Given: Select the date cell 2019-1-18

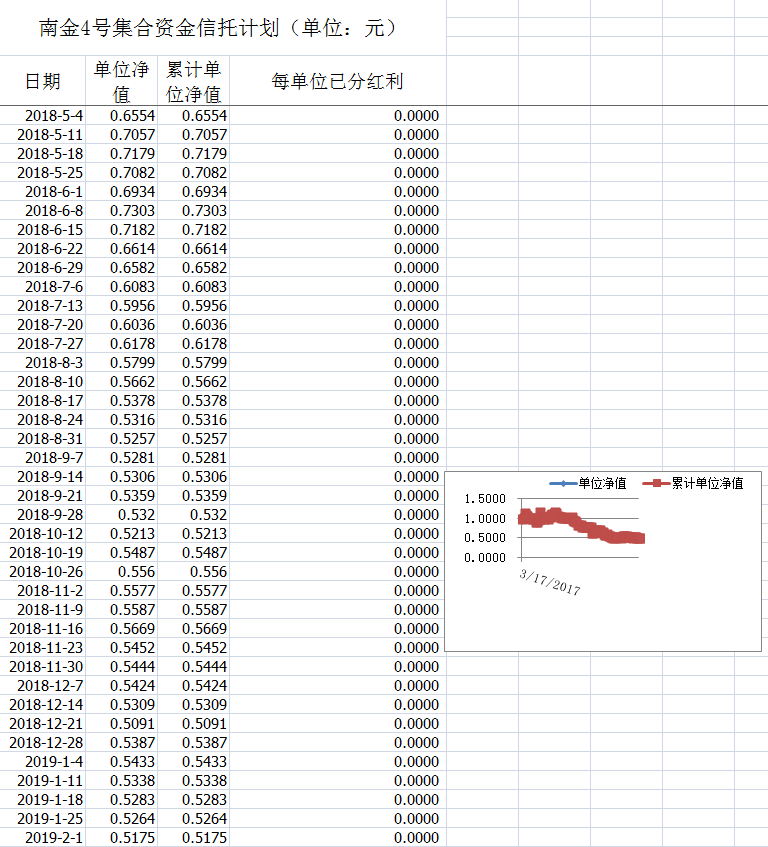Looking at the screenshot, I should tap(43, 799).
